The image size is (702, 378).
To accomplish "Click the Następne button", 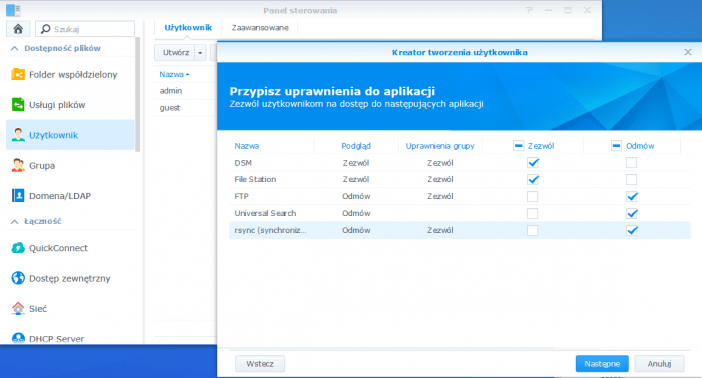I will 602,364.
